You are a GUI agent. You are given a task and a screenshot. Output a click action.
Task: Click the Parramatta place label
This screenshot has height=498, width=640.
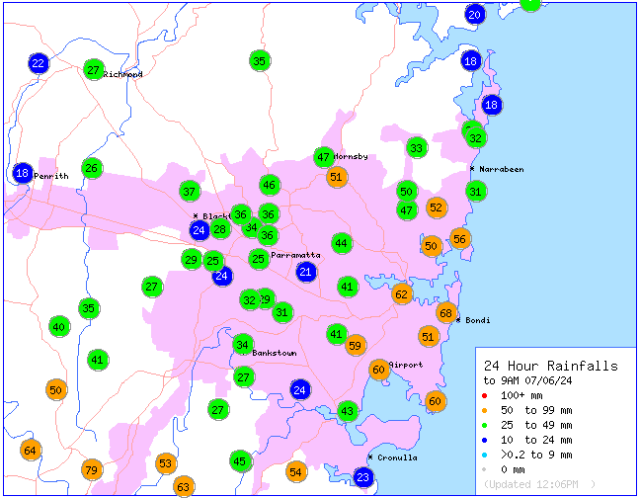coord(295,256)
